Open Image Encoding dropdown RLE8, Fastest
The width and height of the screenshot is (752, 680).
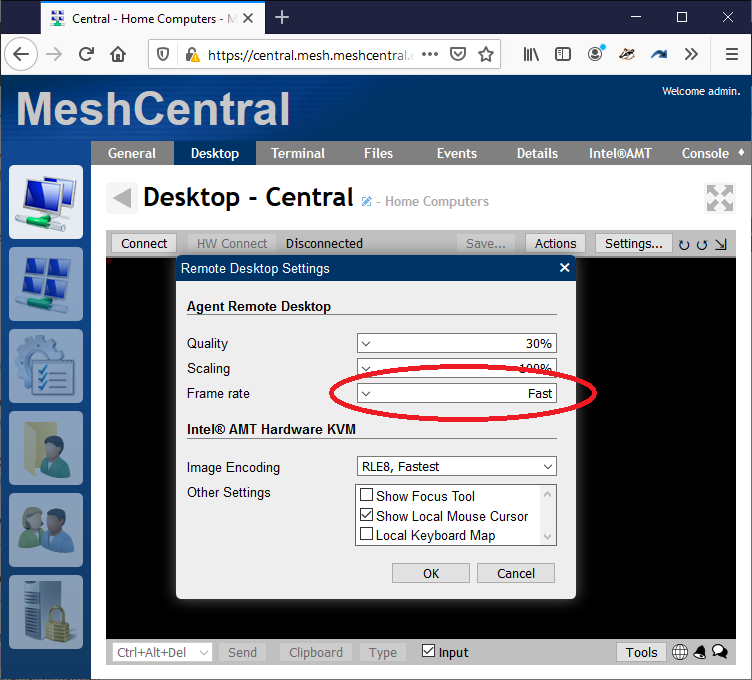coord(457,466)
